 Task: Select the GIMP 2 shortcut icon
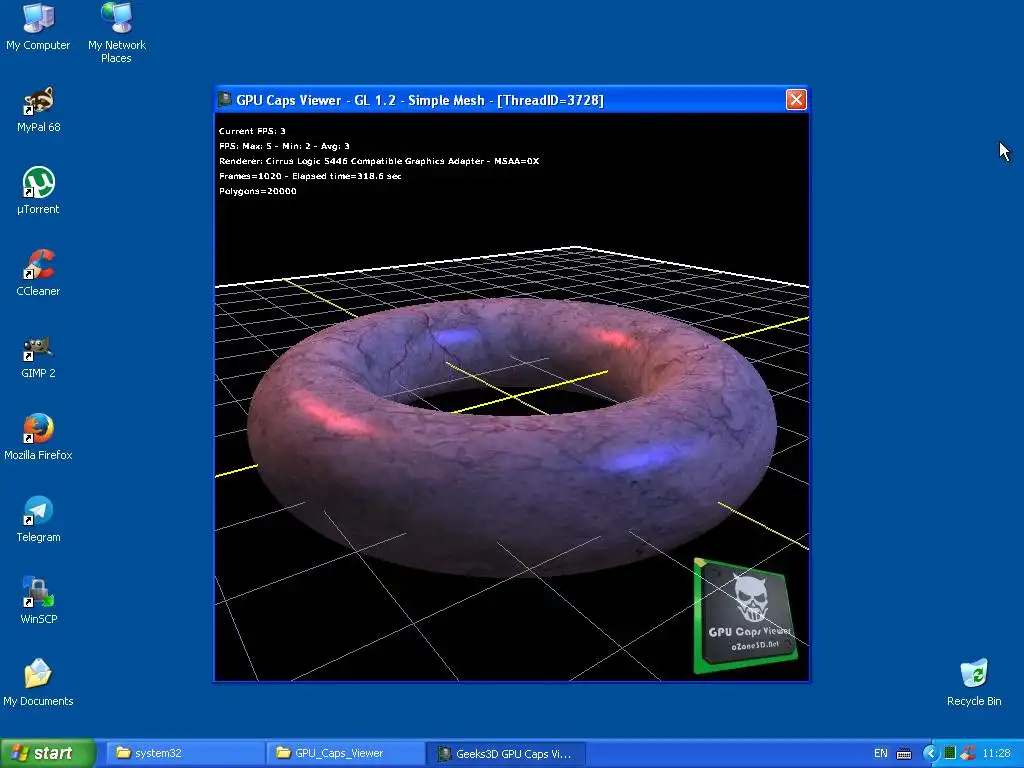(x=38, y=355)
